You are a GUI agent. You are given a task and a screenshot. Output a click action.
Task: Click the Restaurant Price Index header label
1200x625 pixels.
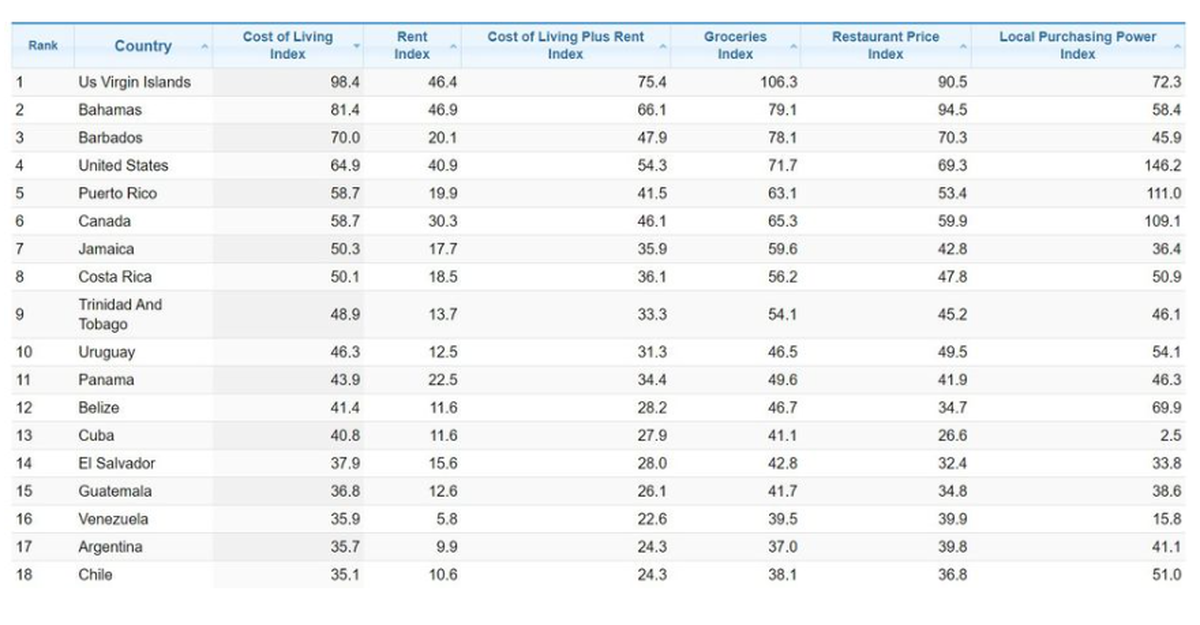tap(885, 45)
